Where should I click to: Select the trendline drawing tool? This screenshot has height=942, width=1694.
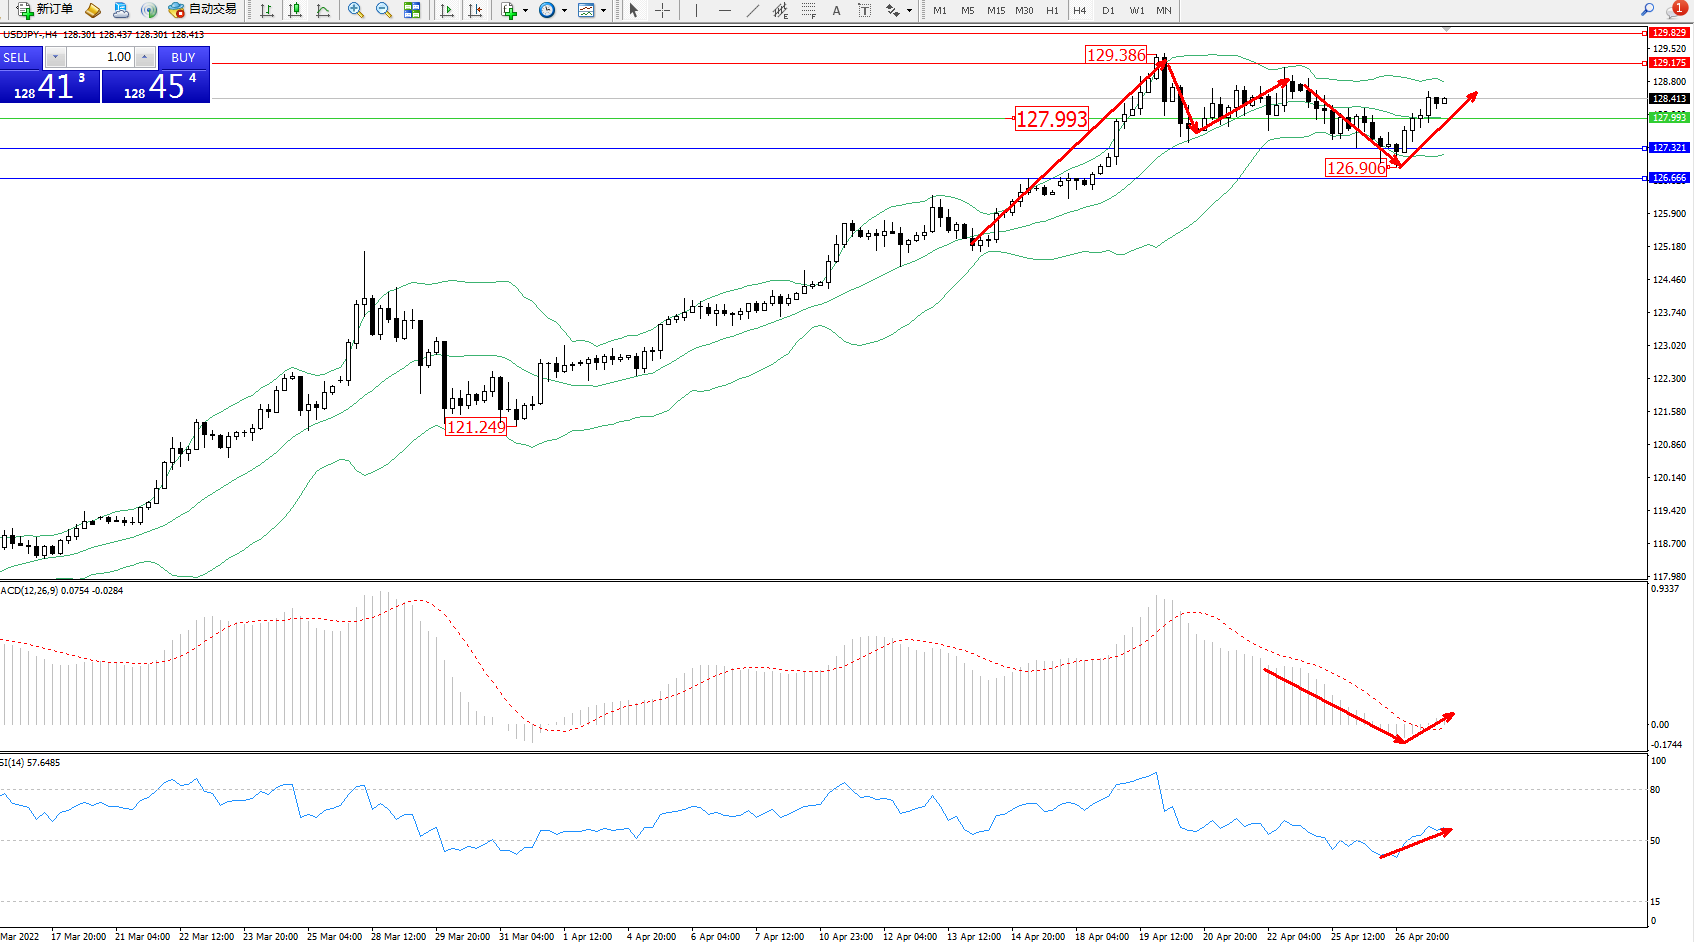tap(752, 10)
